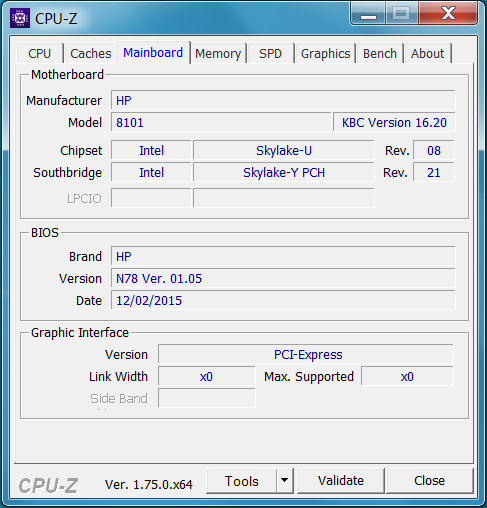
Task: Click the Validate button
Action: point(341,480)
